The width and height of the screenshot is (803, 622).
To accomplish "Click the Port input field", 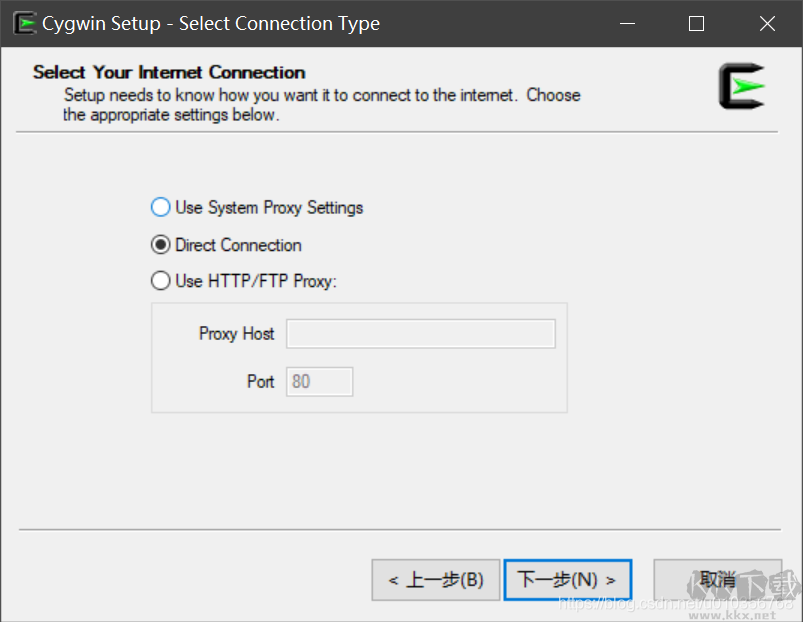I will (318, 381).
